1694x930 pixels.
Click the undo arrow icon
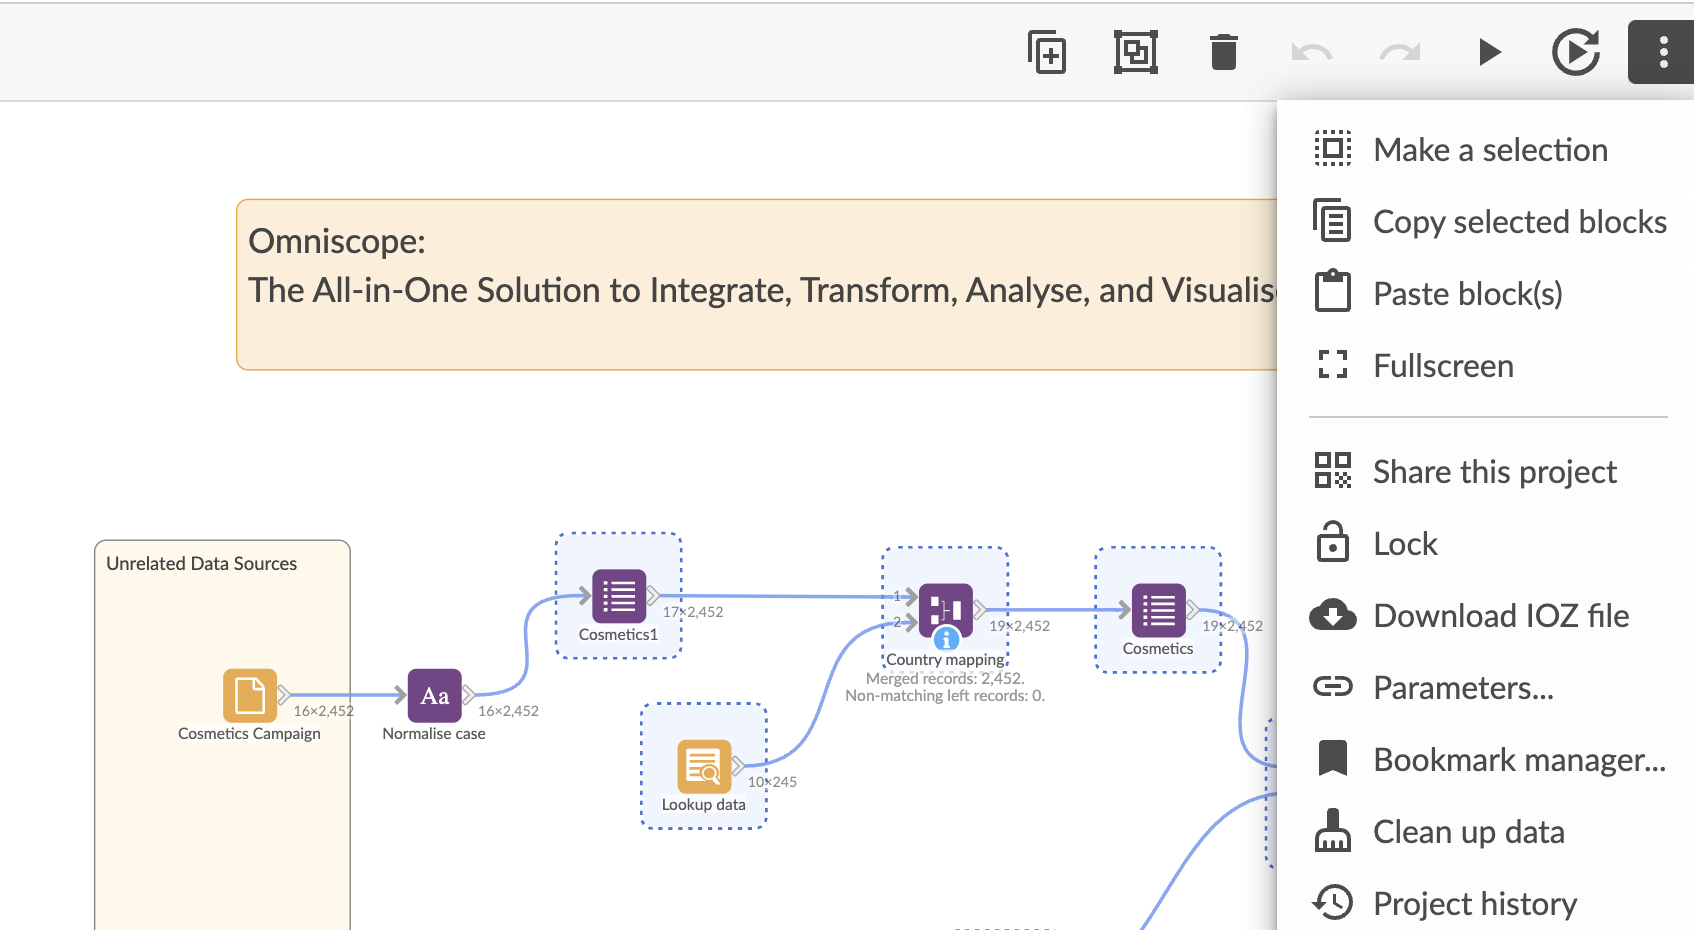click(1312, 52)
